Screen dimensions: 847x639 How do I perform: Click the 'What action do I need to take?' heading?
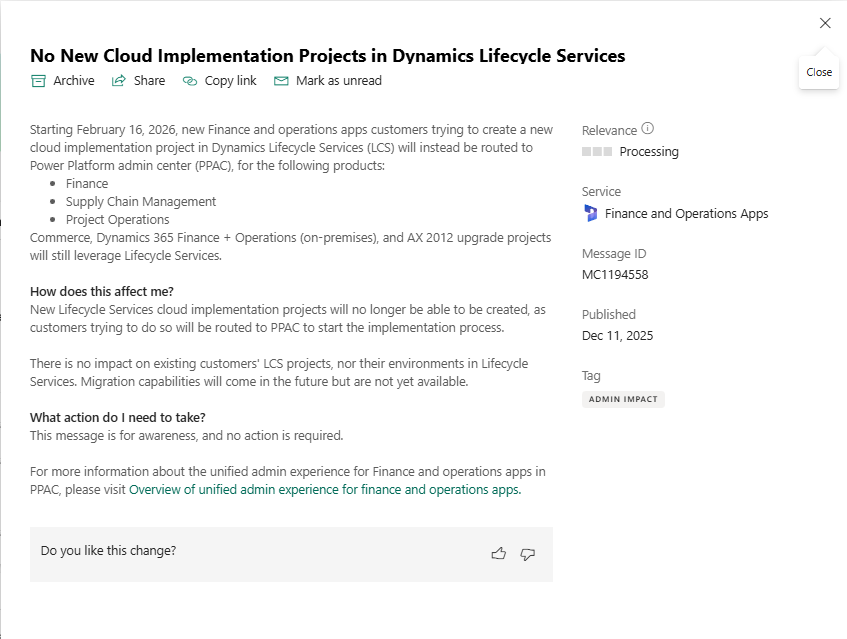[x=118, y=418]
